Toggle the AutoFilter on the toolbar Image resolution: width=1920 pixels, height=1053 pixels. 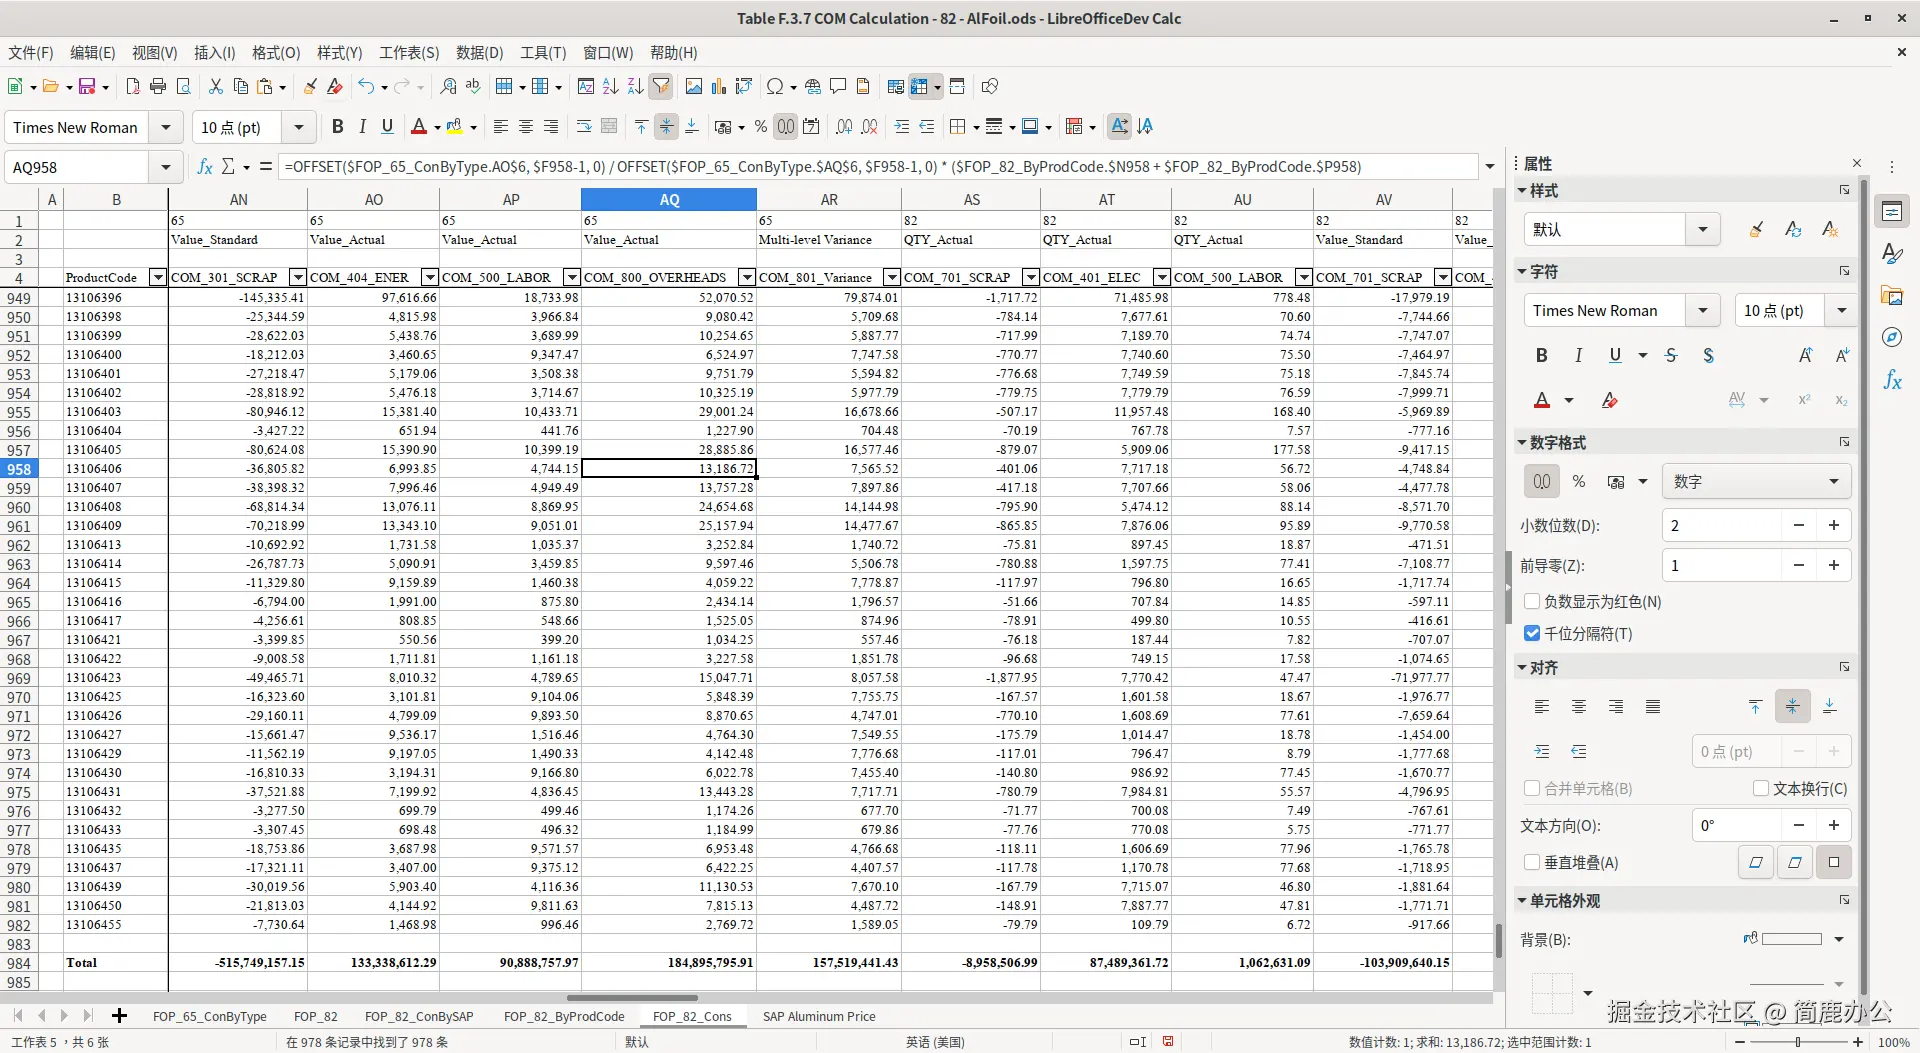pos(661,86)
